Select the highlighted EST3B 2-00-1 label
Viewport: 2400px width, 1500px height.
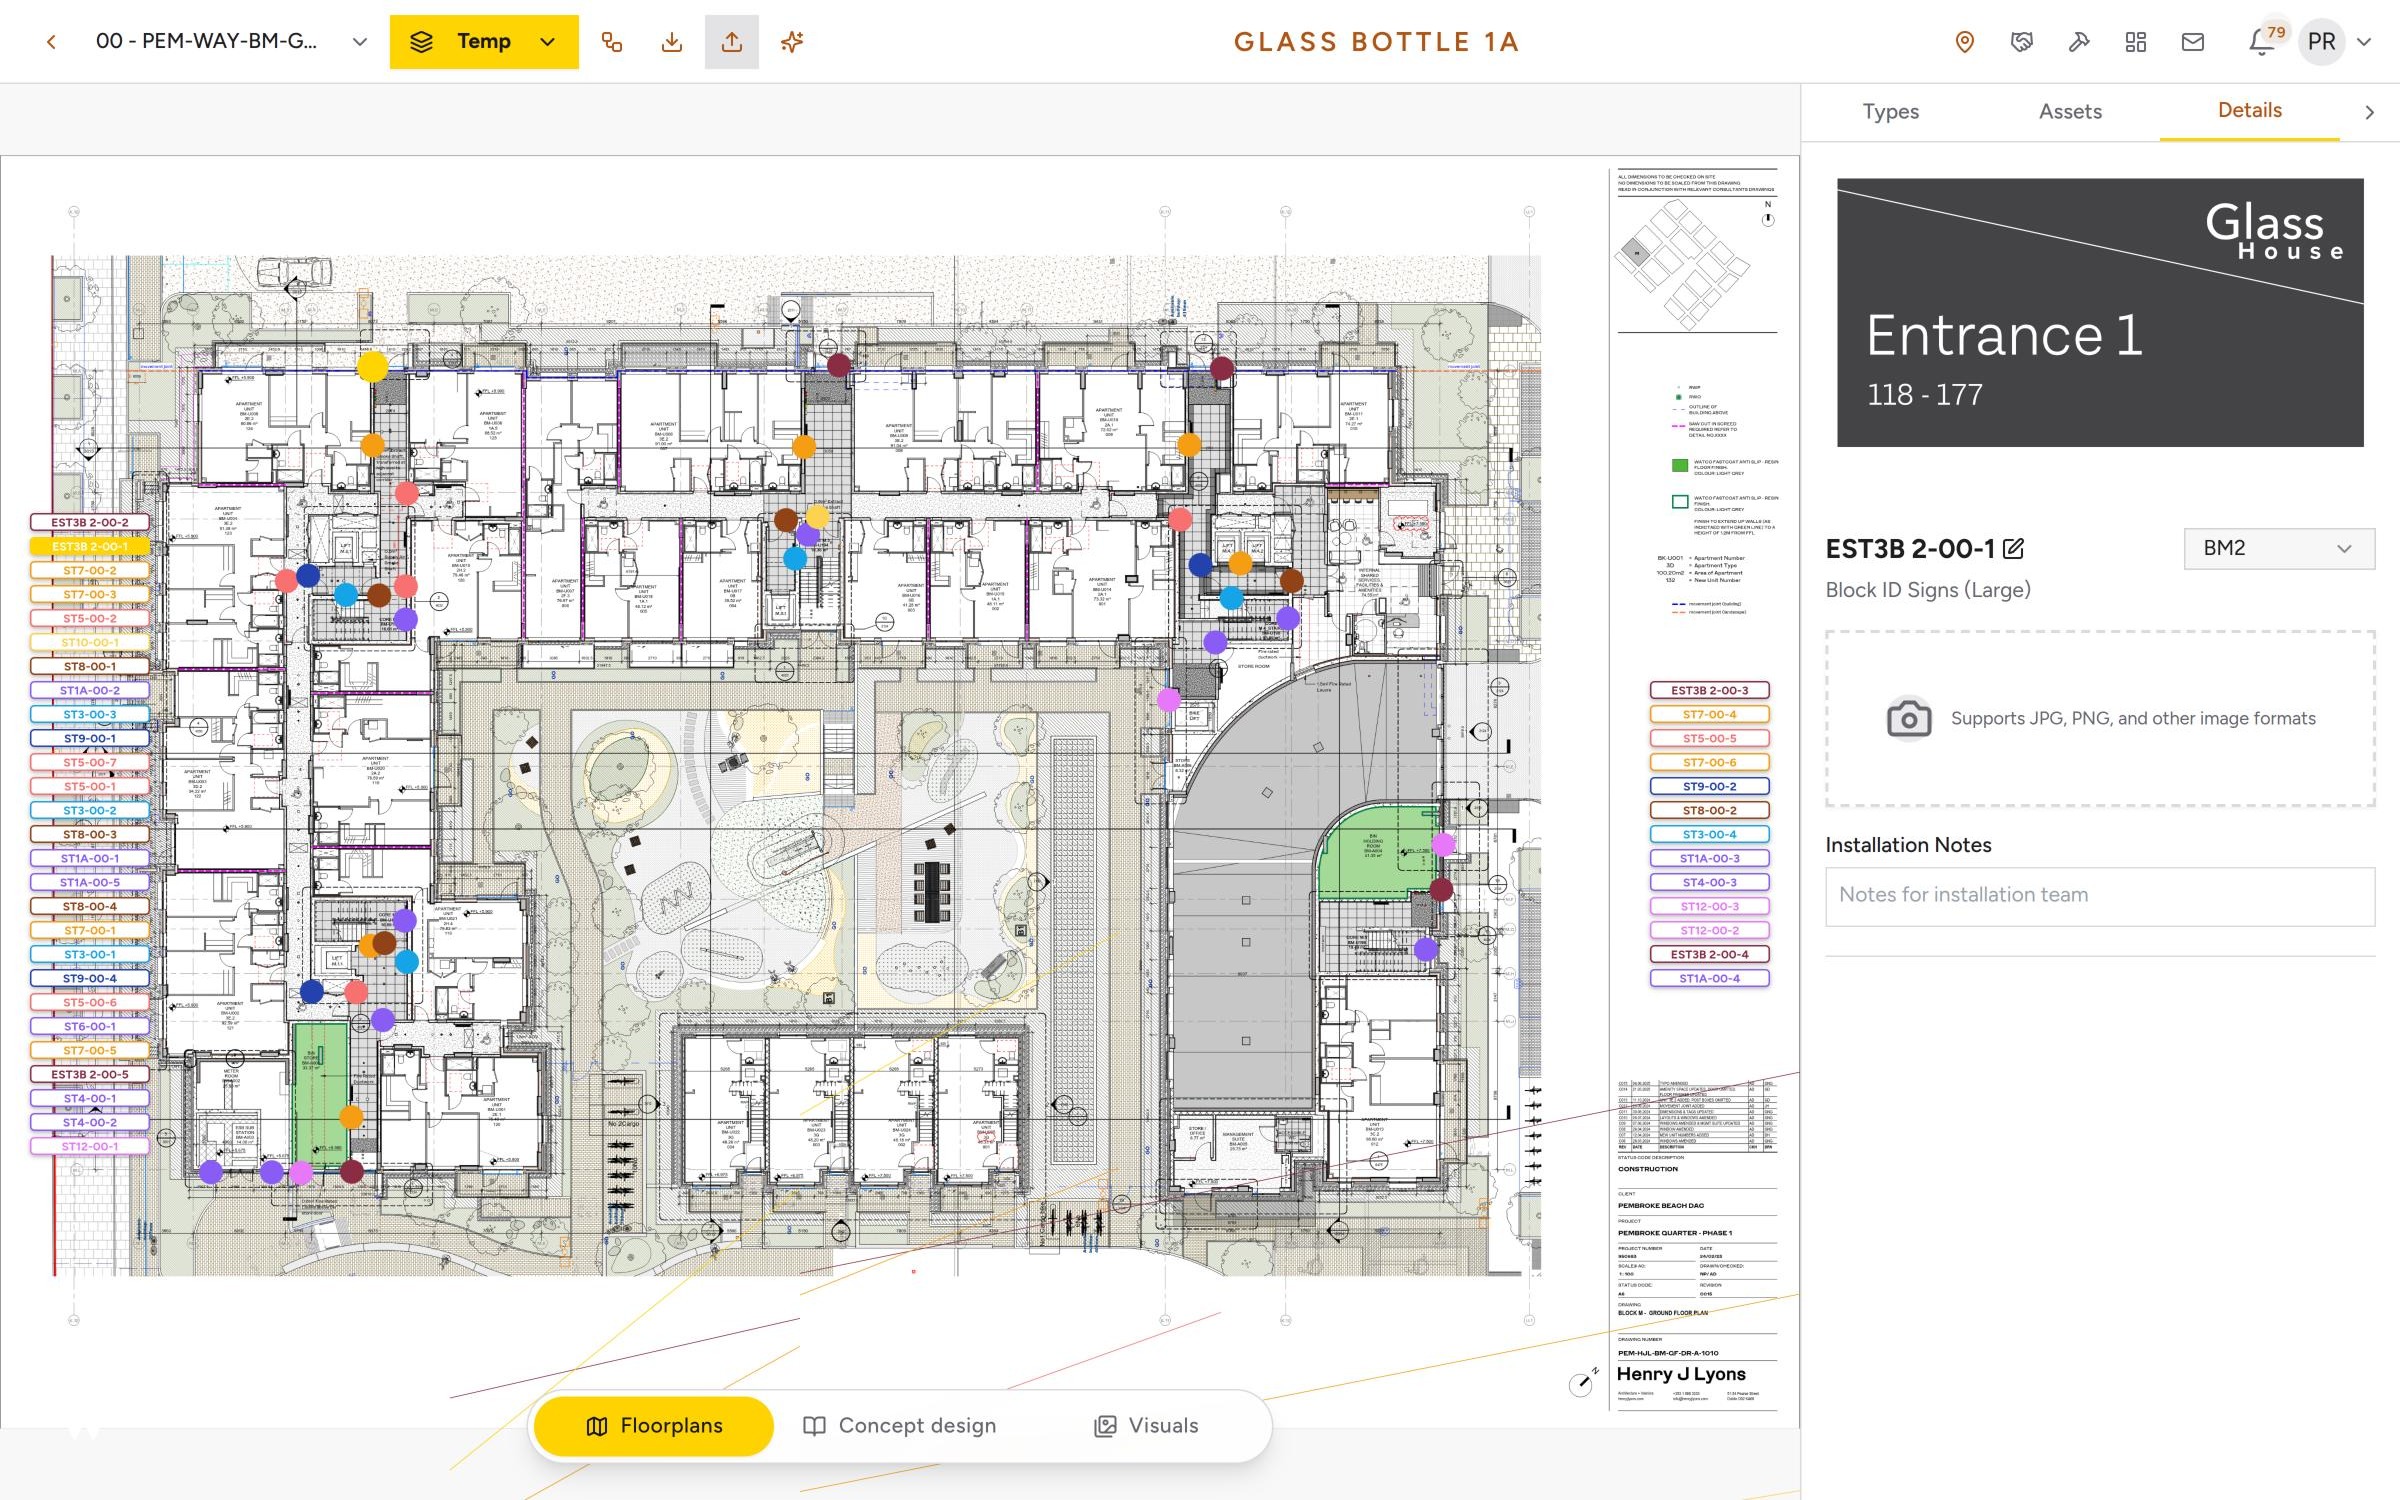click(x=90, y=546)
